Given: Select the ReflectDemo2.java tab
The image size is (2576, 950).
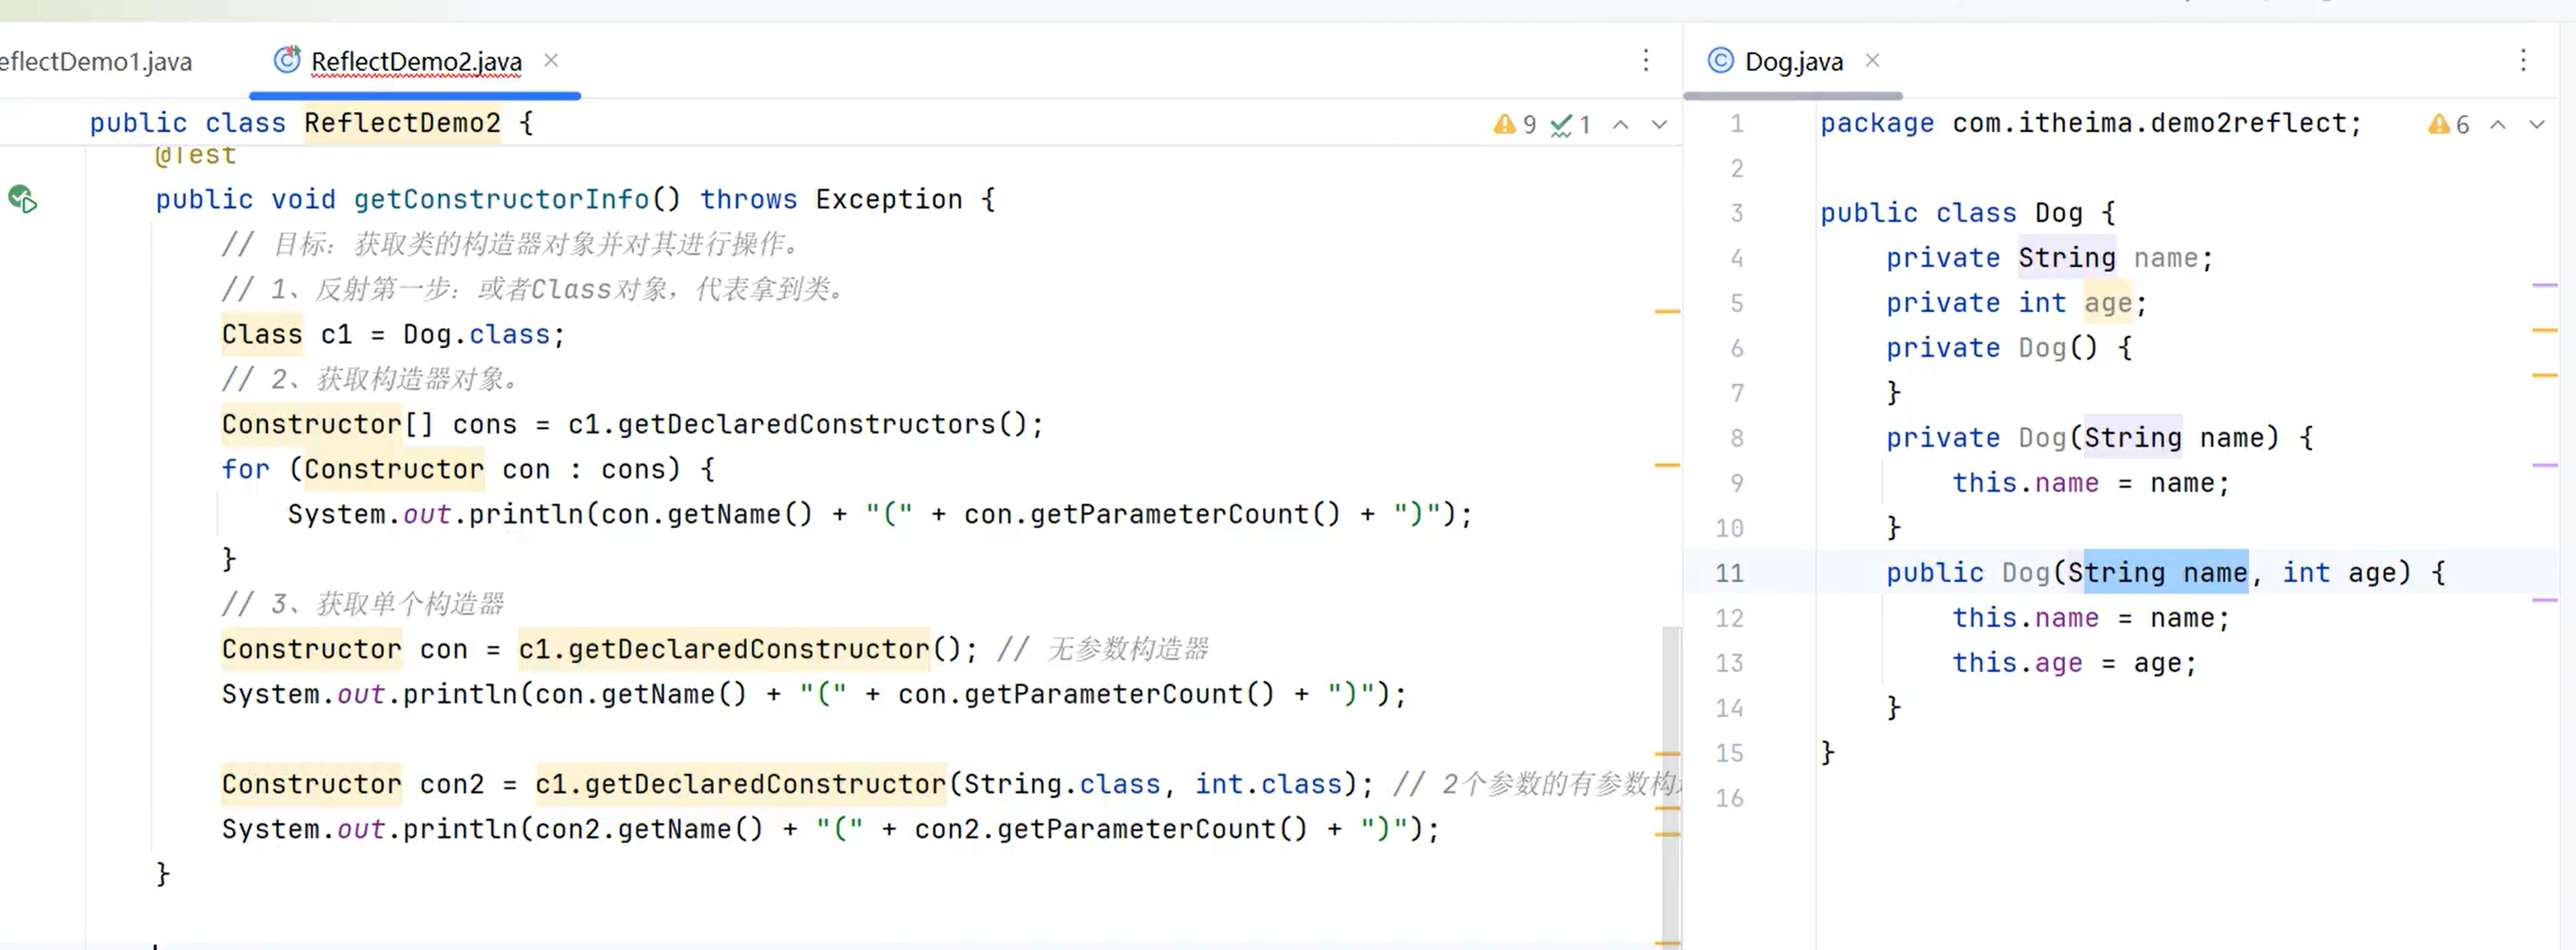Looking at the screenshot, I should pos(416,62).
